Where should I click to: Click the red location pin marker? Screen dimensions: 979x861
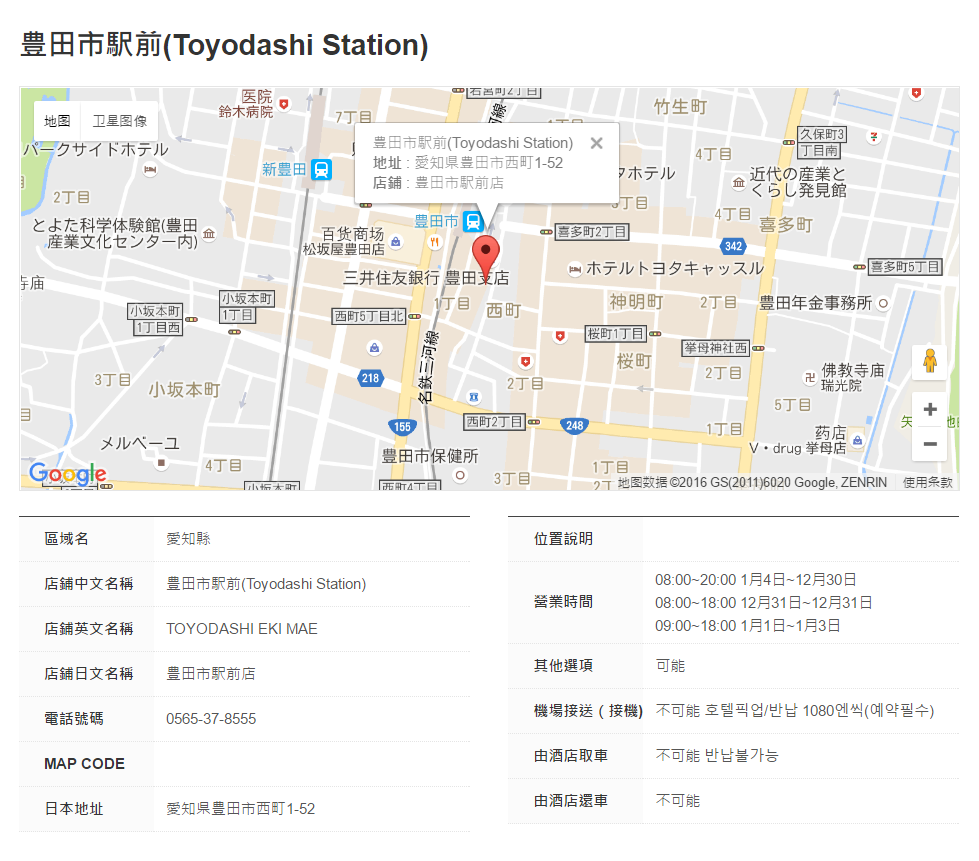click(x=485, y=260)
